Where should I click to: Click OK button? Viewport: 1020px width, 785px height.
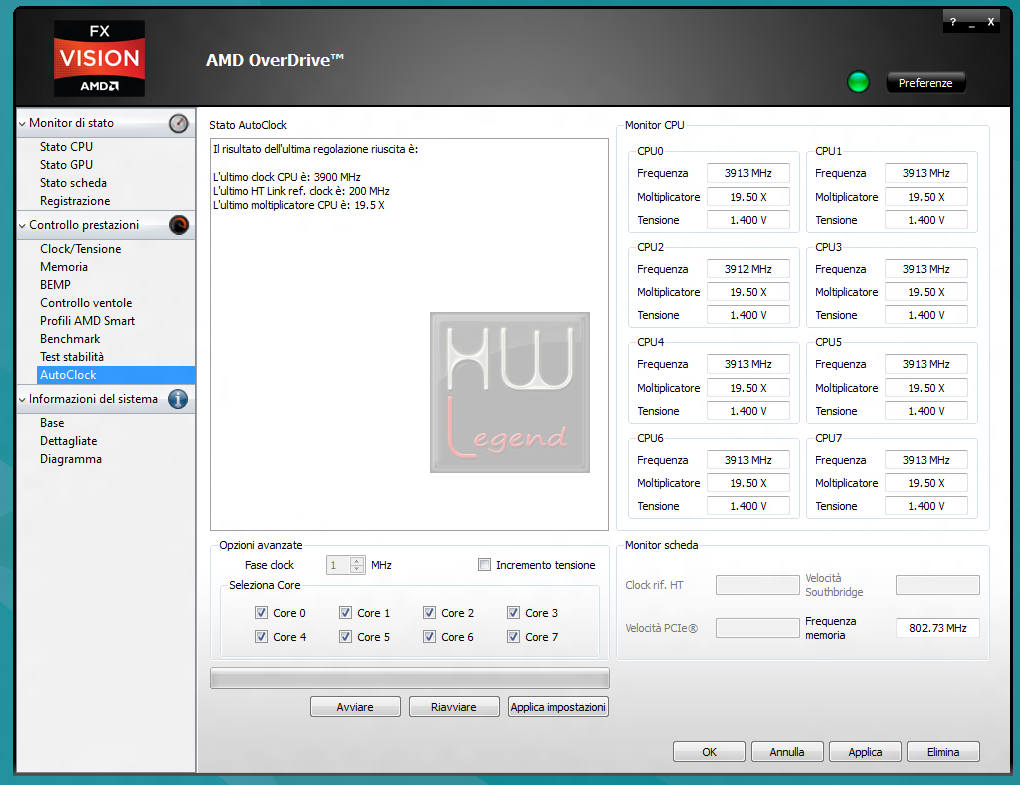pyautogui.click(x=709, y=752)
